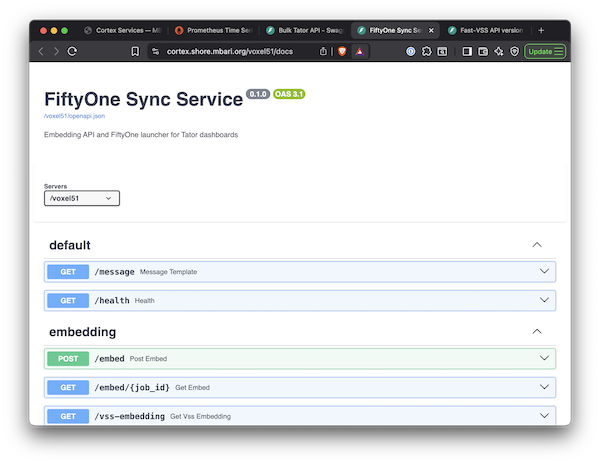This screenshot has width=600, height=464.
Task: Open the extensions puzzle icon
Action: click(x=426, y=51)
